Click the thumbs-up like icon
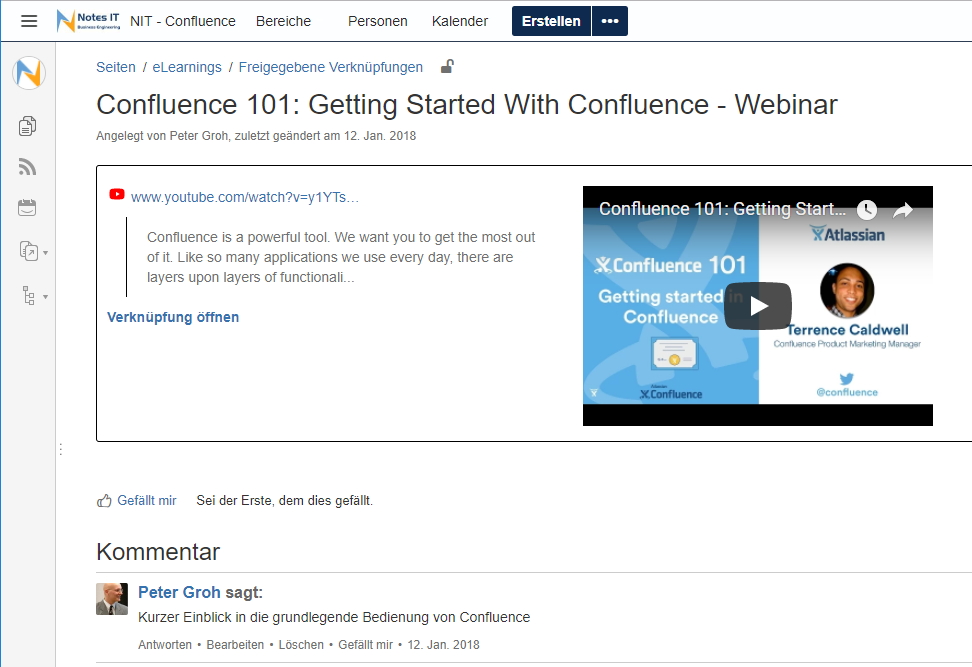The height and width of the screenshot is (667, 972). coord(104,501)
